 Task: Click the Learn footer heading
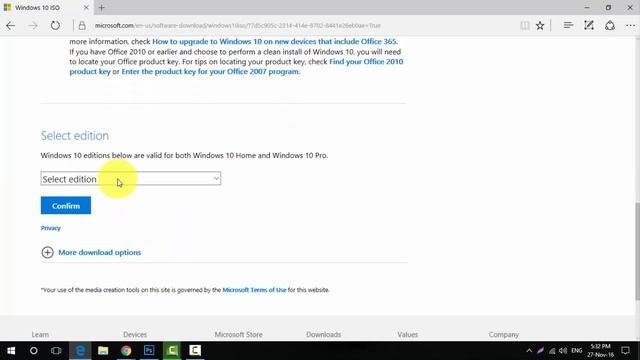(40, 334)
